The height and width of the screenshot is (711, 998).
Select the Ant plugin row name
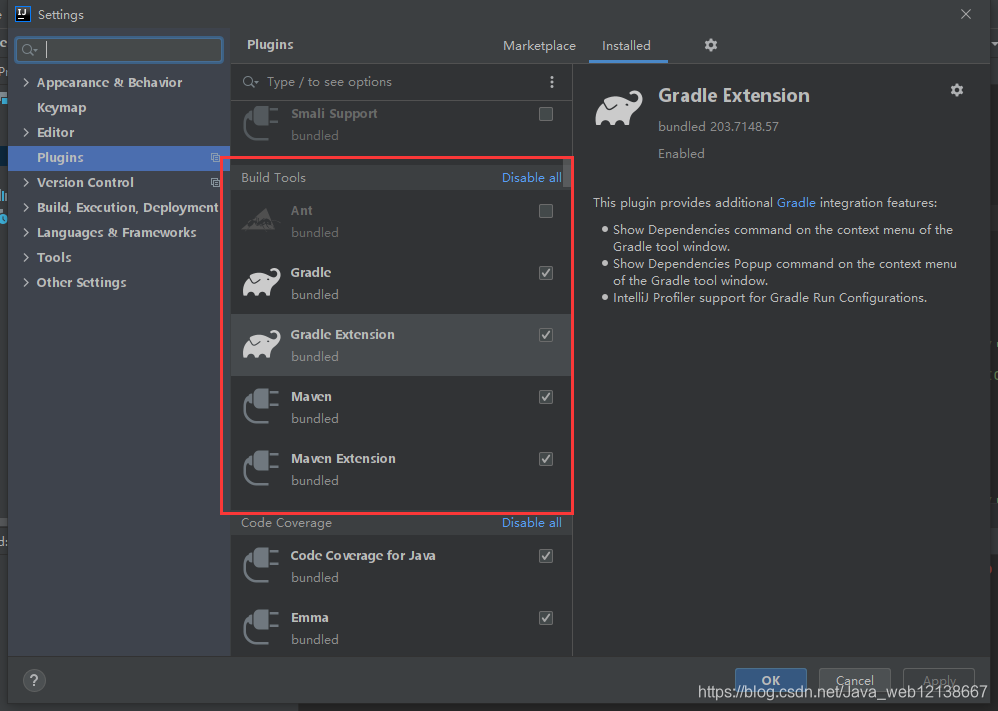pyautogui.click(x=302, y=211)
